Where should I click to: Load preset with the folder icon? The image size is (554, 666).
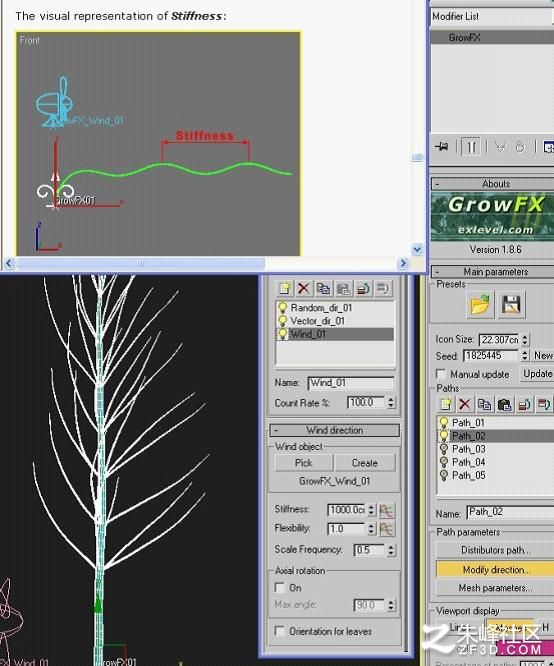pyautogui.click(x=480, y=305)
